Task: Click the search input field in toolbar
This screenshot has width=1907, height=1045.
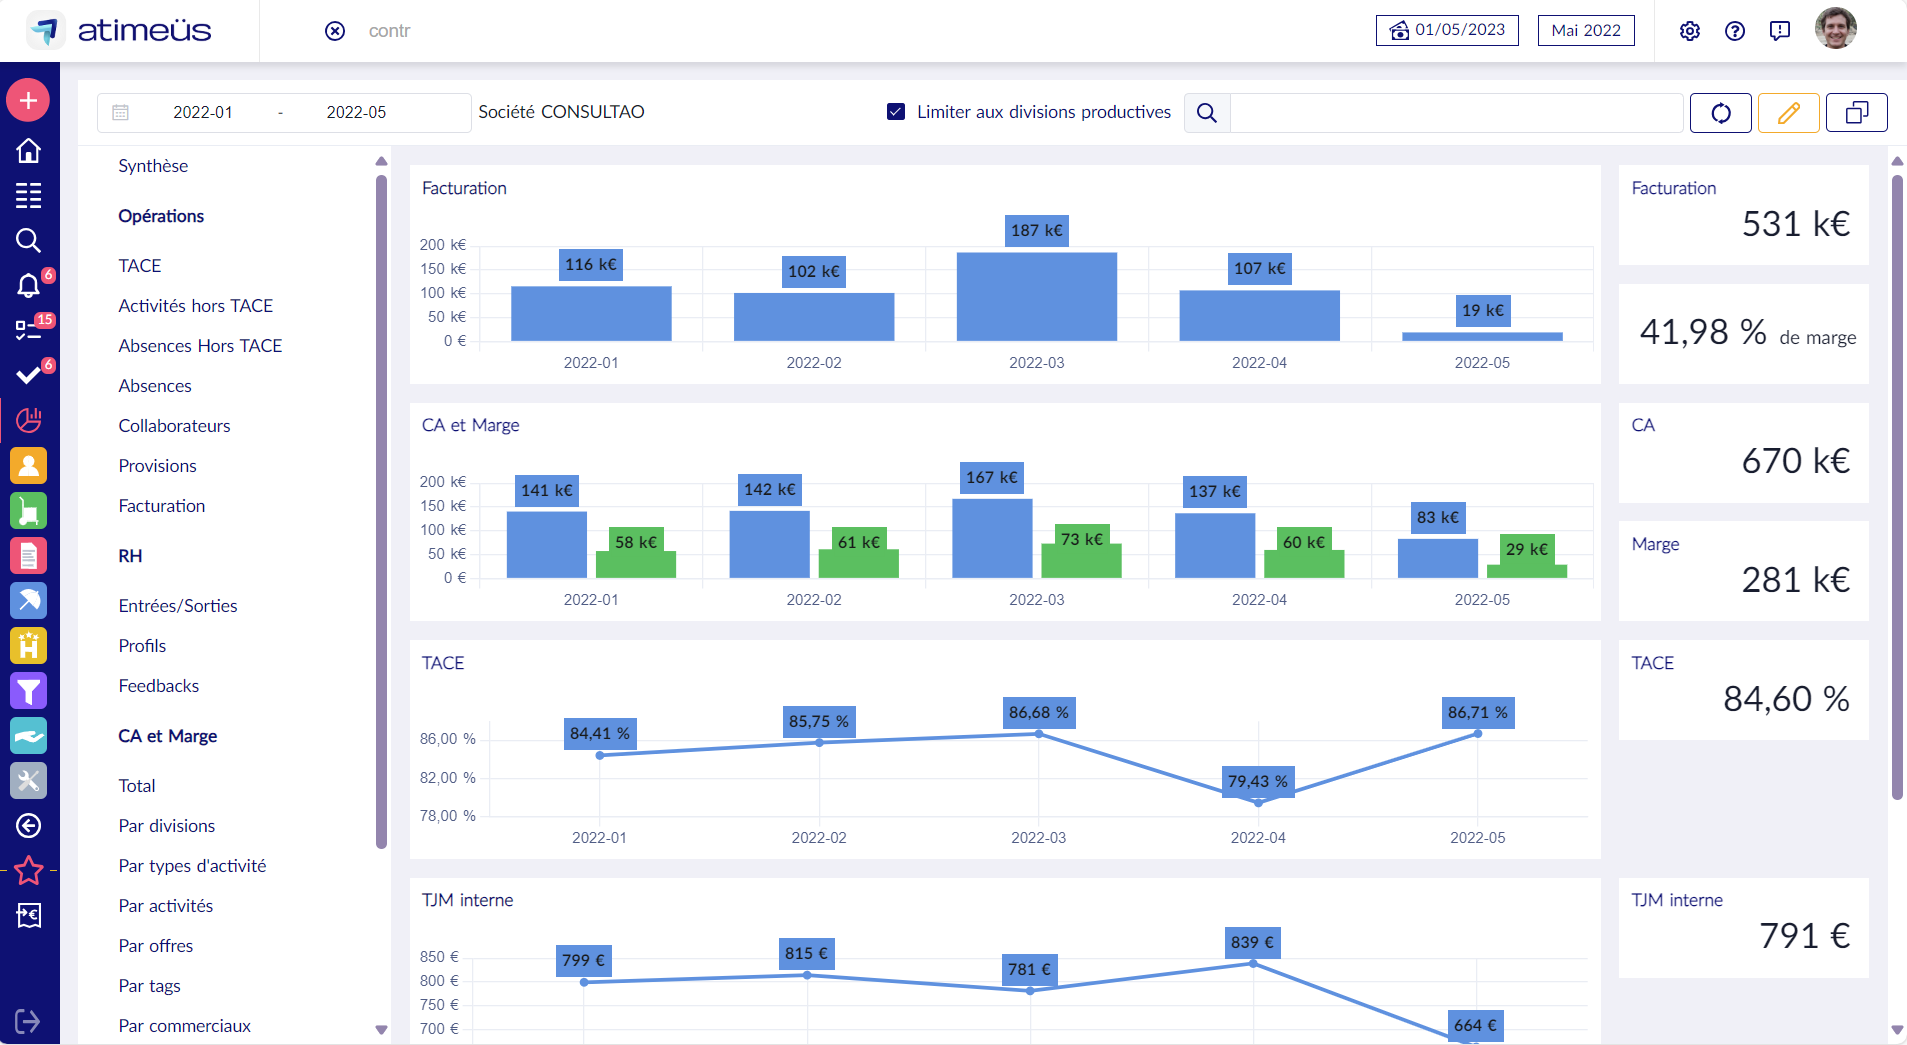Action: click(1455, 113)
